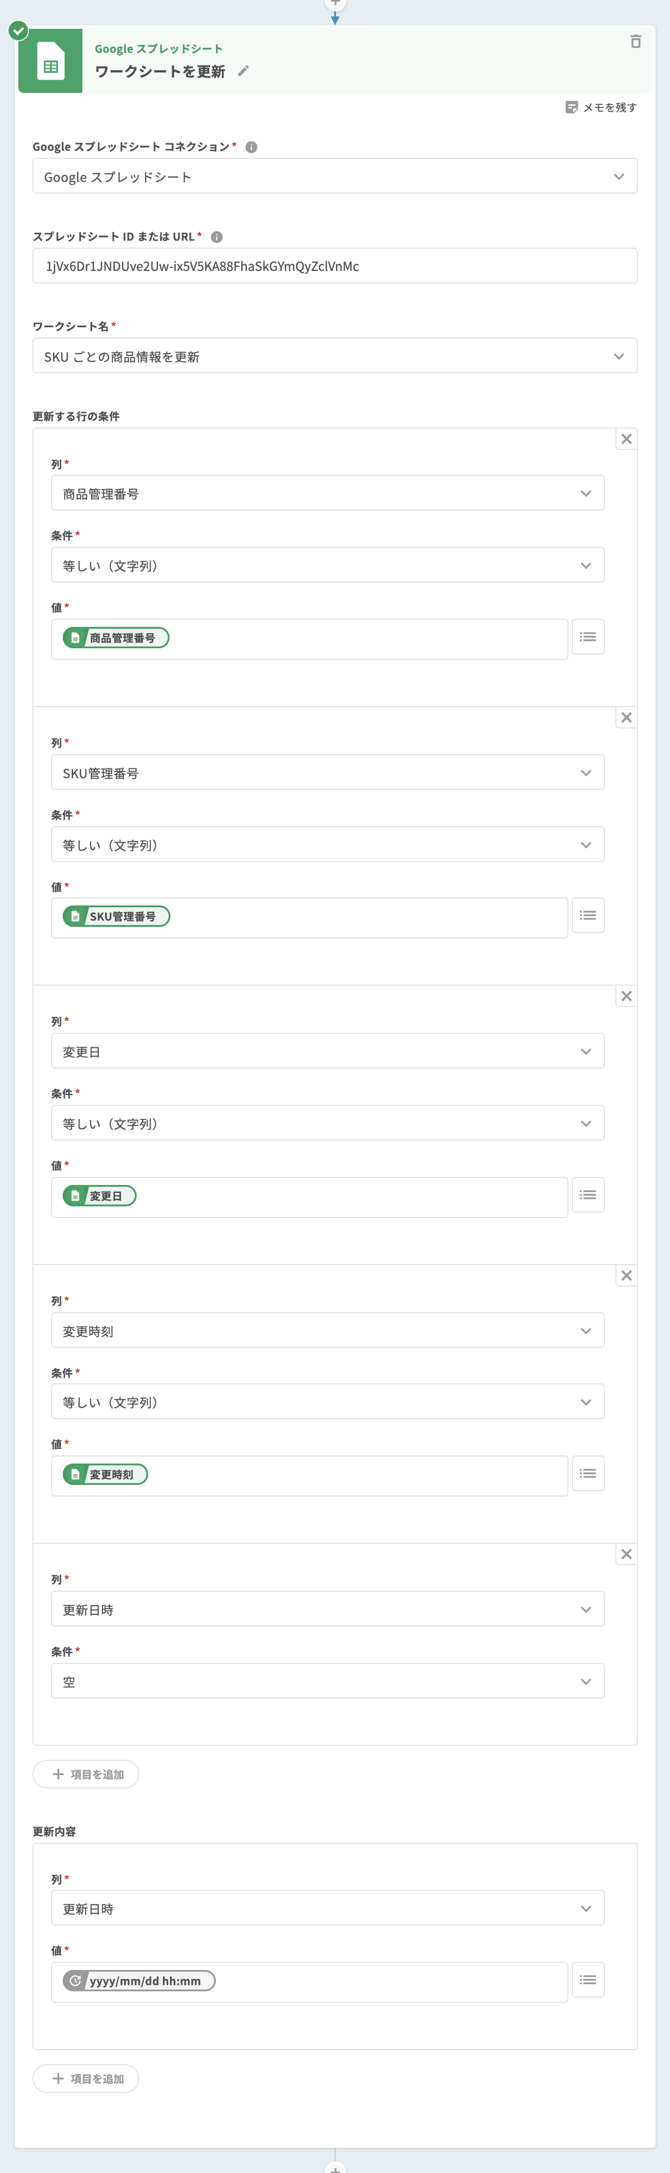Click 項目を追加 under row conditions
Image resolution: width=670 pixels, height=2173 pixels.
[87, 1774]
